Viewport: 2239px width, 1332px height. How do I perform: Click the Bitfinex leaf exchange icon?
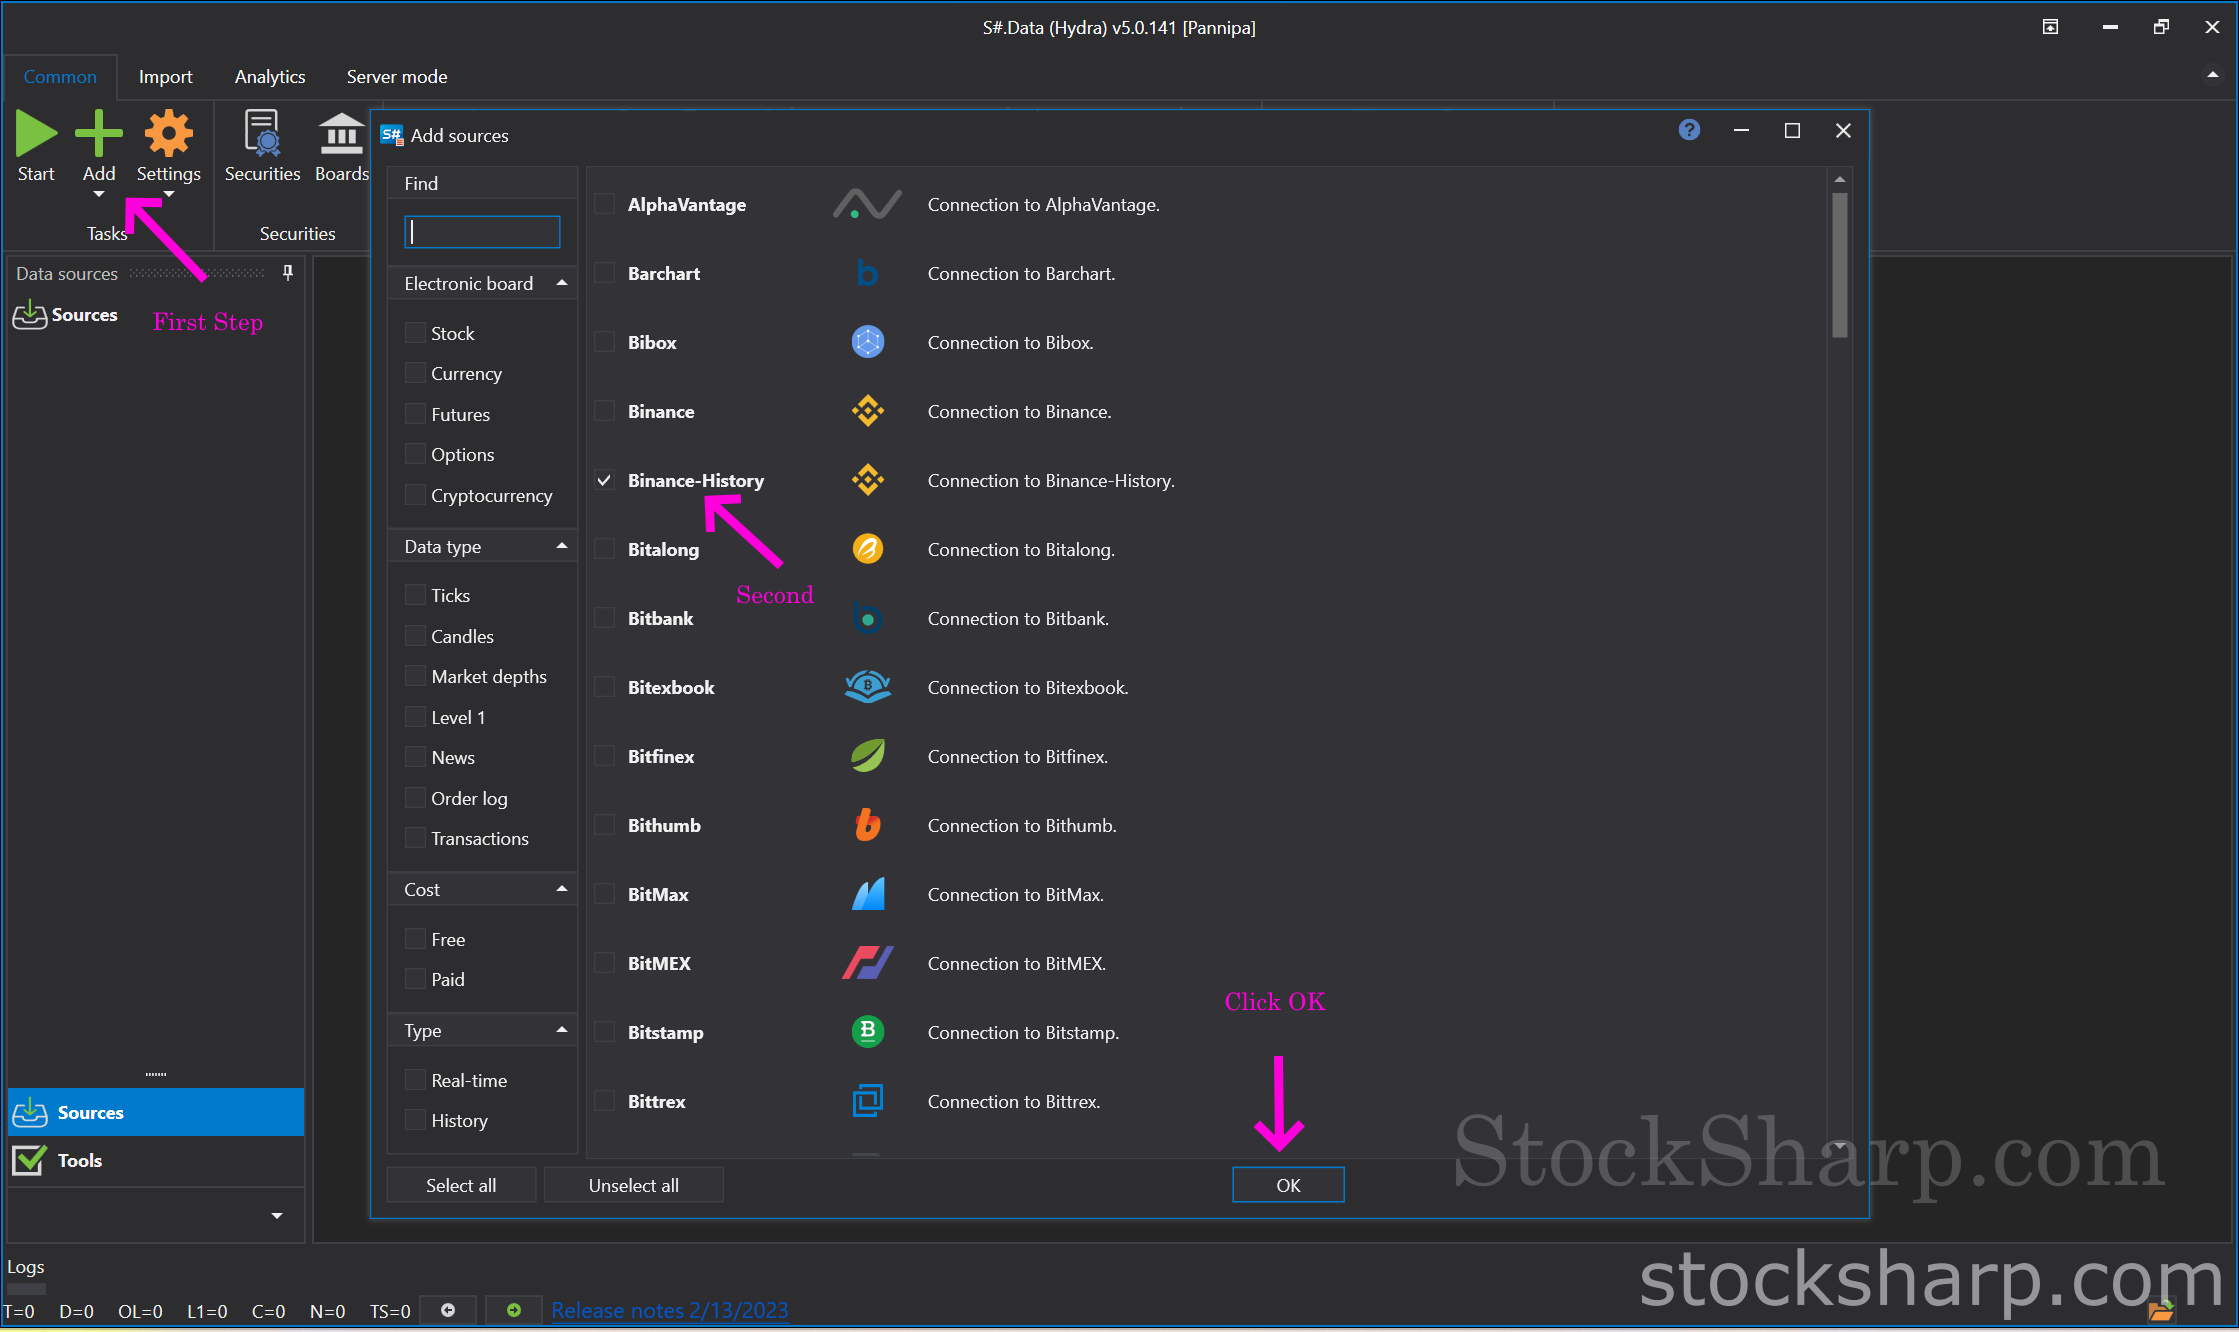coord(869,756)
